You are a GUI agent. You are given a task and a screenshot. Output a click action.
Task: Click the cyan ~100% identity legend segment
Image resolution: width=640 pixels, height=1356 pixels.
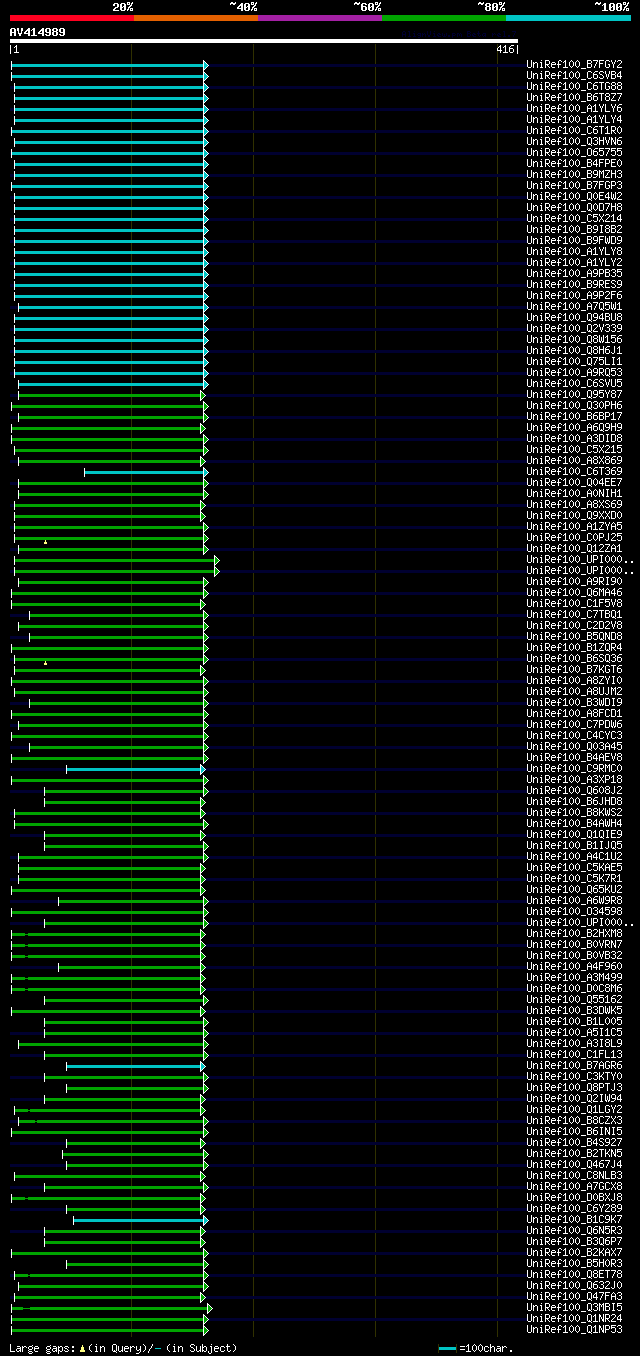(x=568, y=18)
